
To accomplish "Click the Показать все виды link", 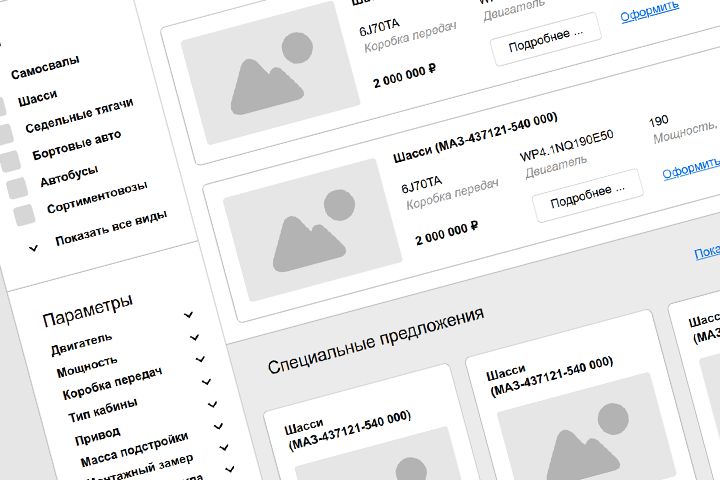I will [x=111, y=228].
